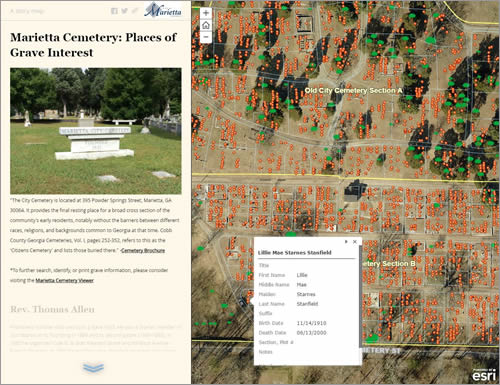Image resolution: width=500 pixels, height=385 pixels.
Task: Click the Notes field label in popup
Action: click(265, 352)
